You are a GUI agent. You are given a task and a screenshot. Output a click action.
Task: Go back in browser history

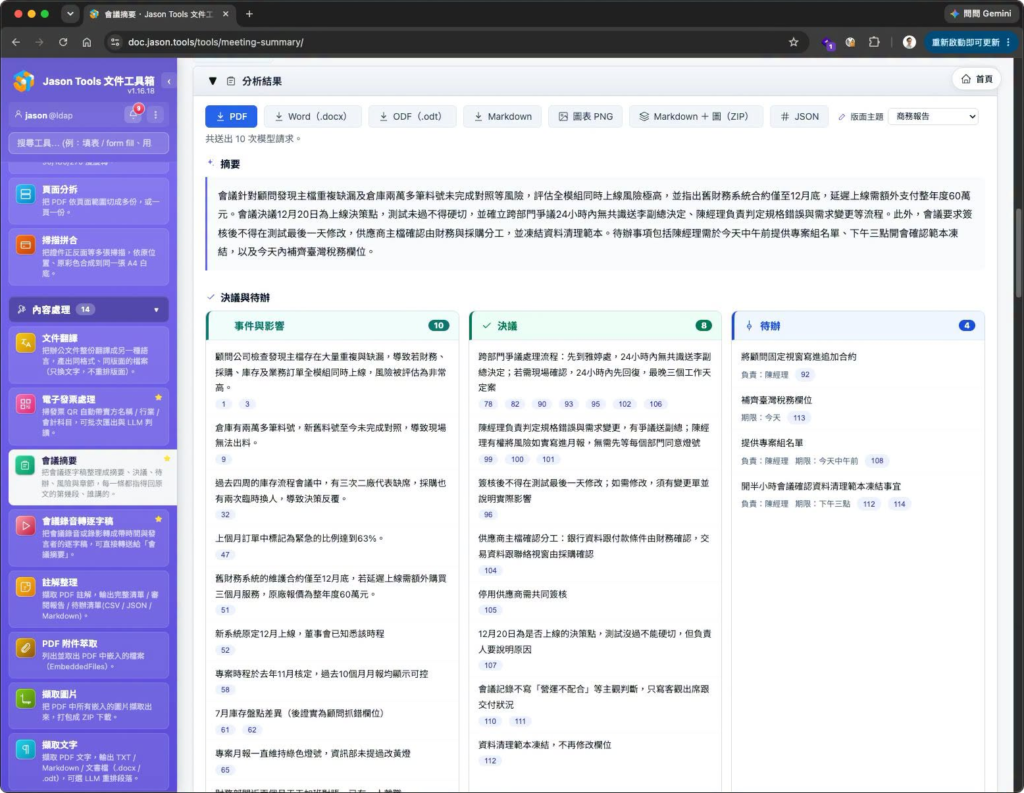coord(16,42)
